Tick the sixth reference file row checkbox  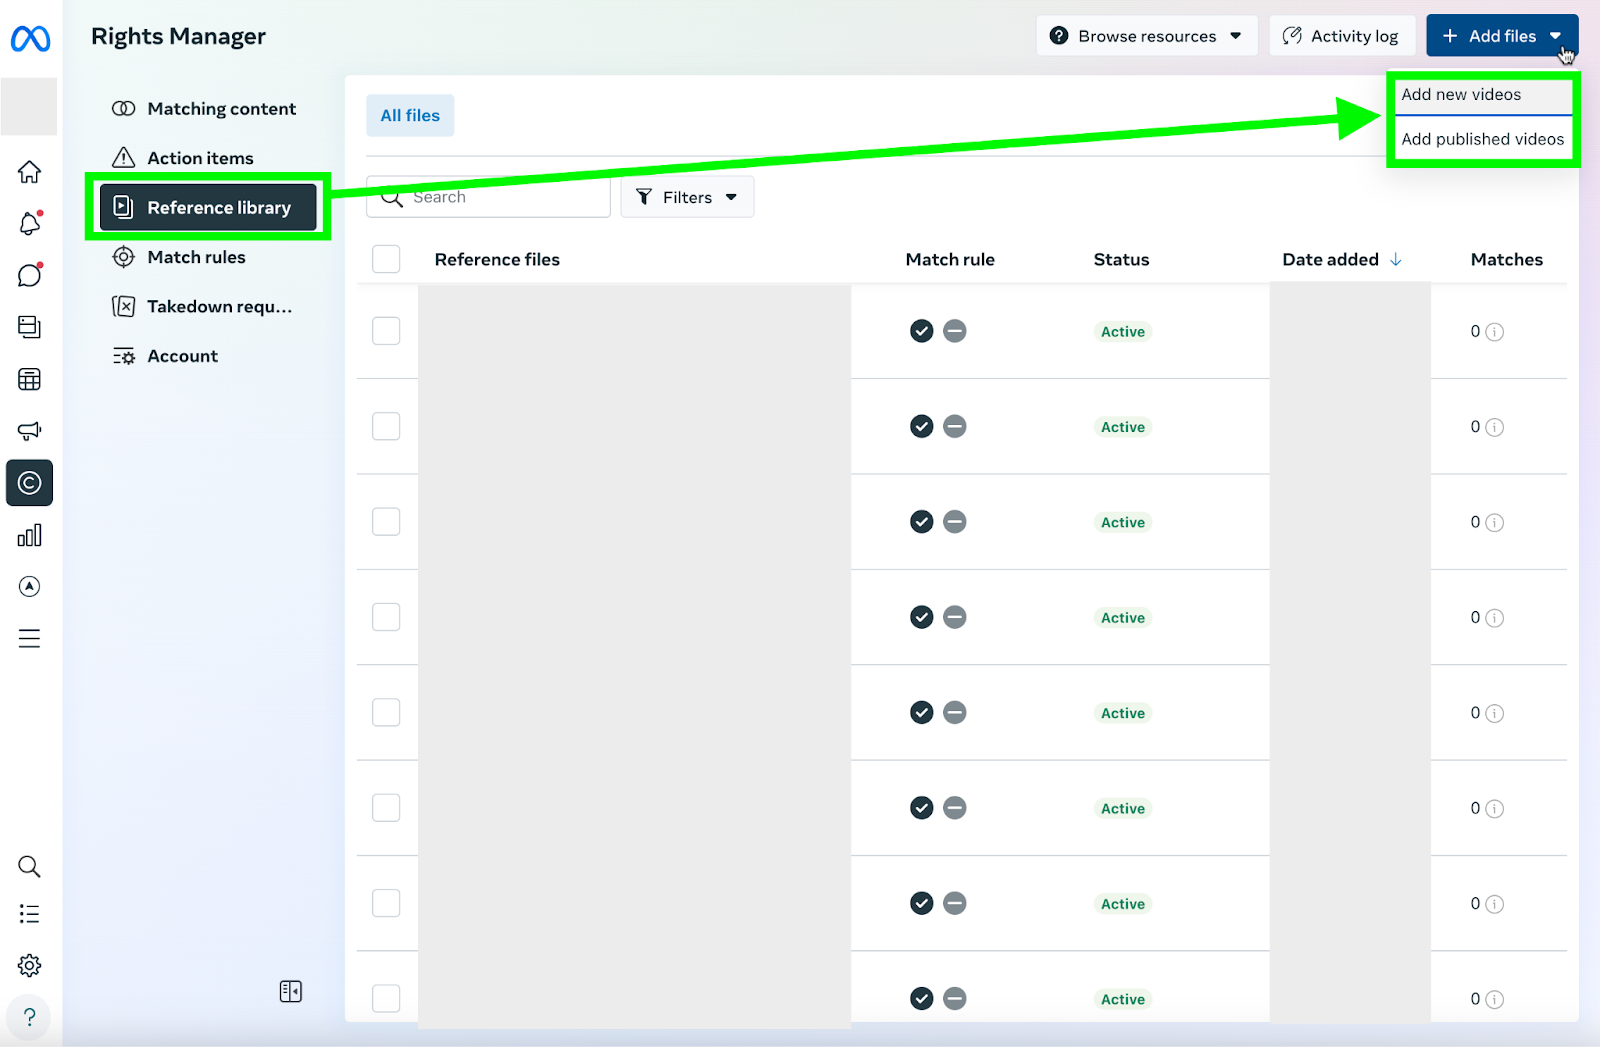point(386,808)
